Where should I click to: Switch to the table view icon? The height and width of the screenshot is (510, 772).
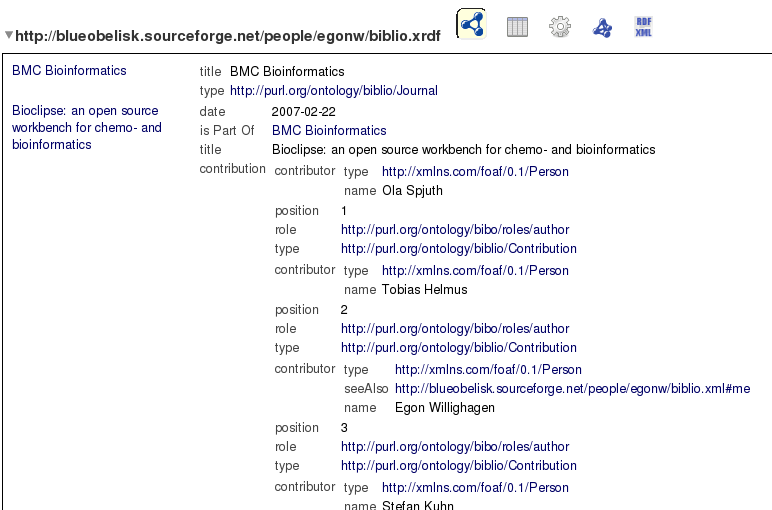point(517,27)
